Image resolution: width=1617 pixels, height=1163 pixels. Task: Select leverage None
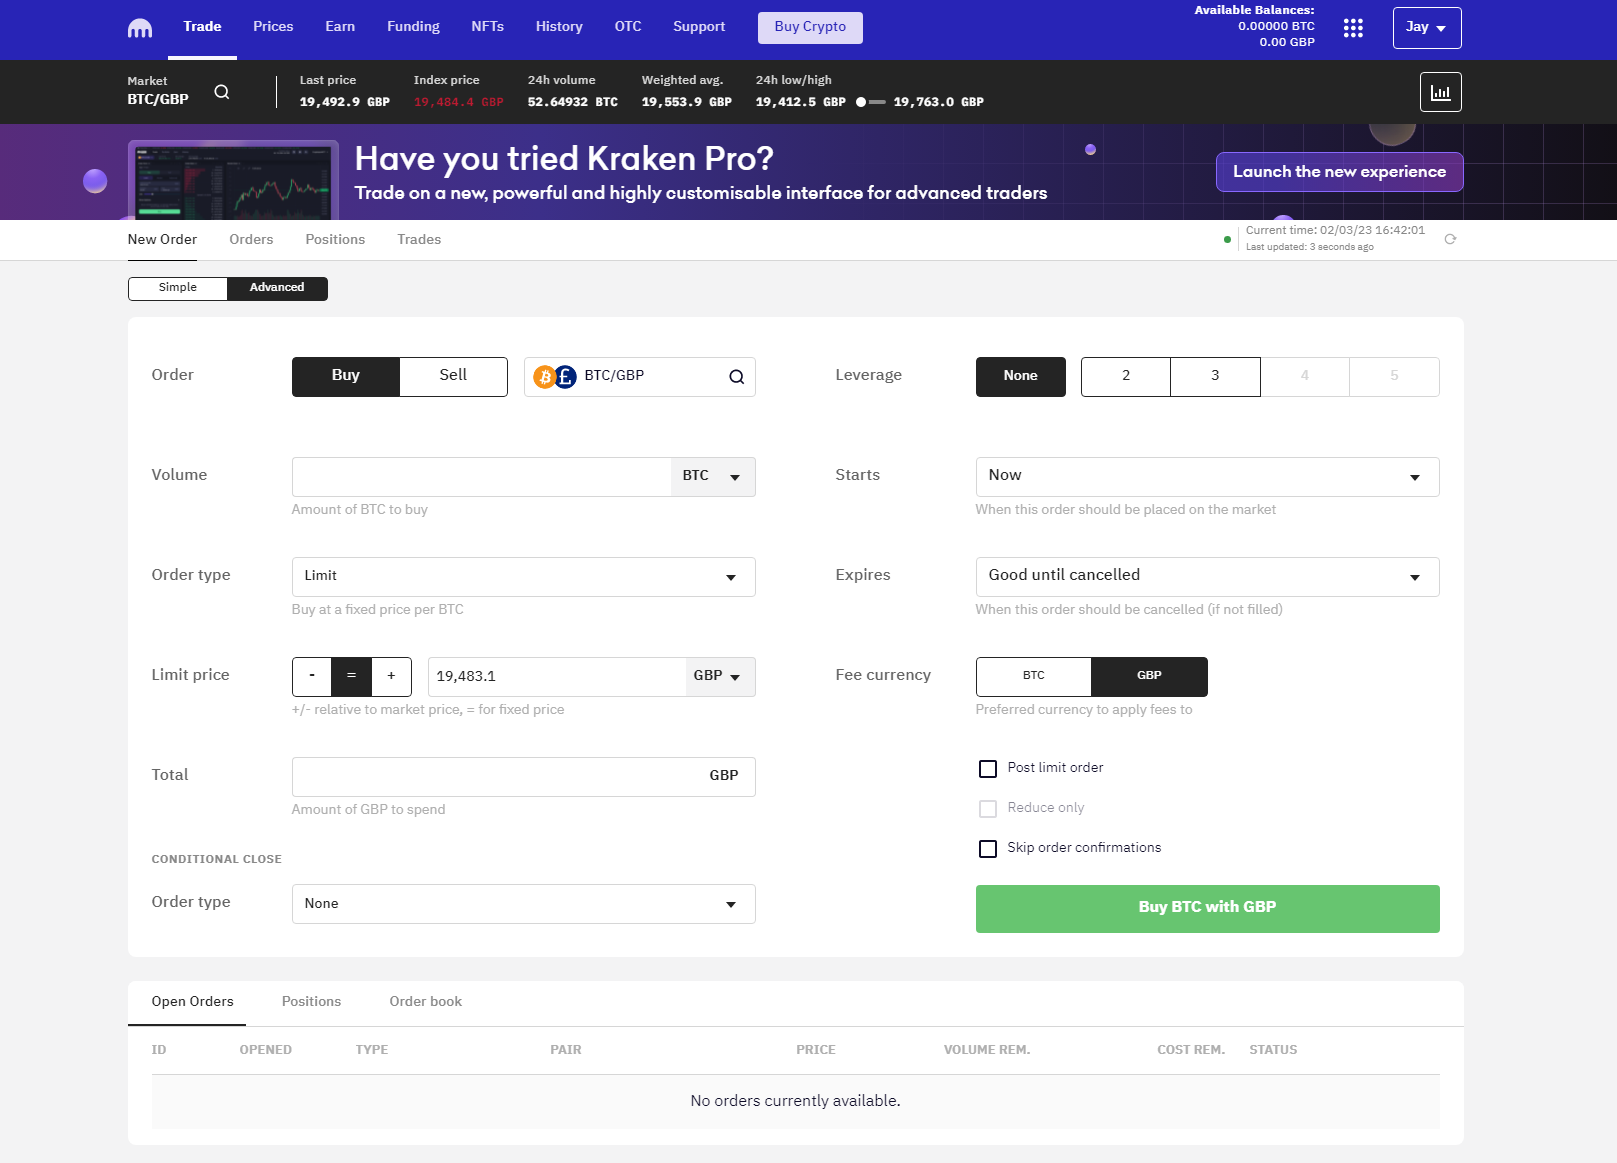click(1020, 377)
